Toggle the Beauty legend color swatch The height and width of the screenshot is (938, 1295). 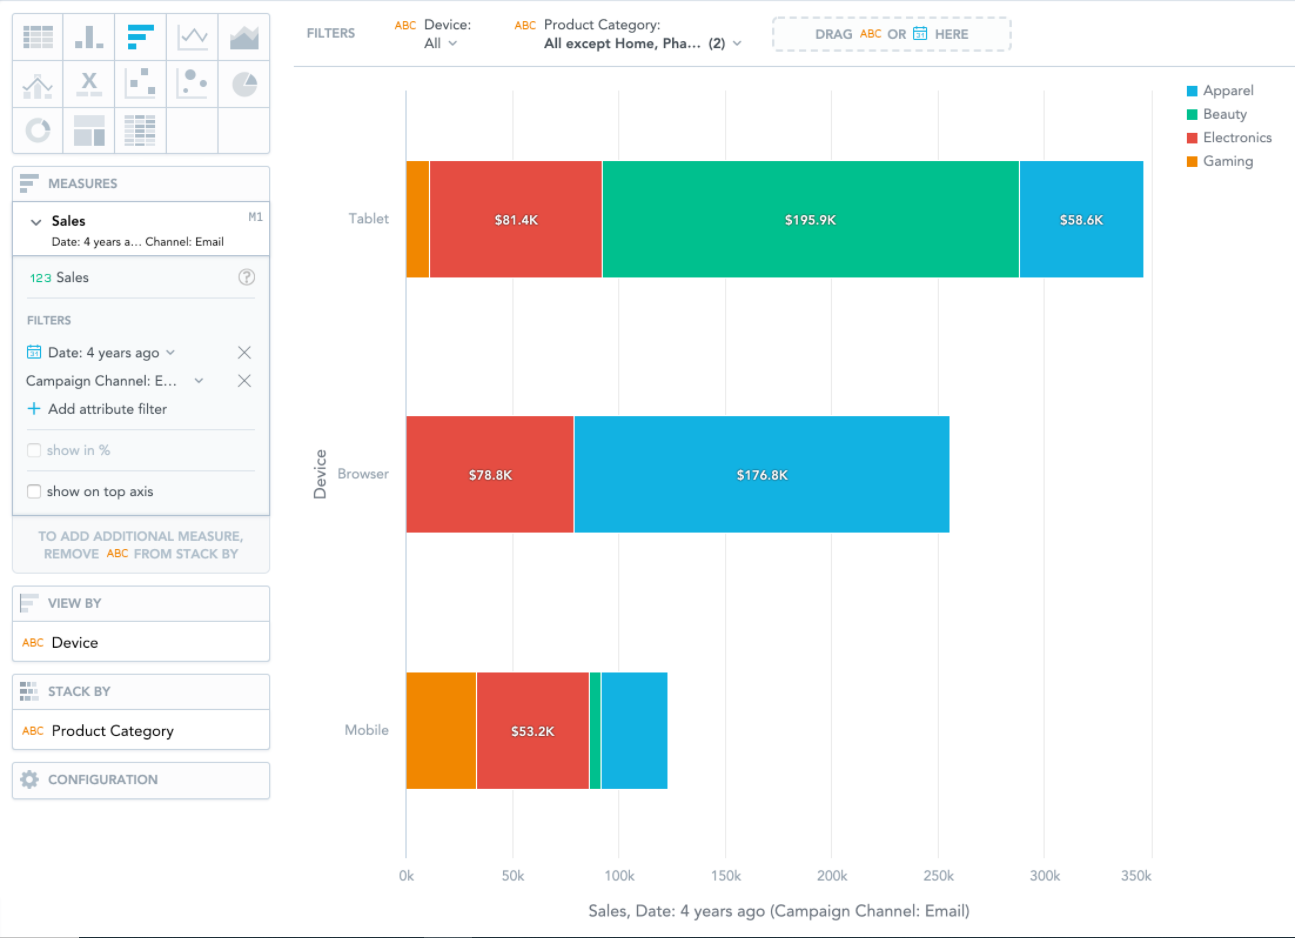[1192, 115]
